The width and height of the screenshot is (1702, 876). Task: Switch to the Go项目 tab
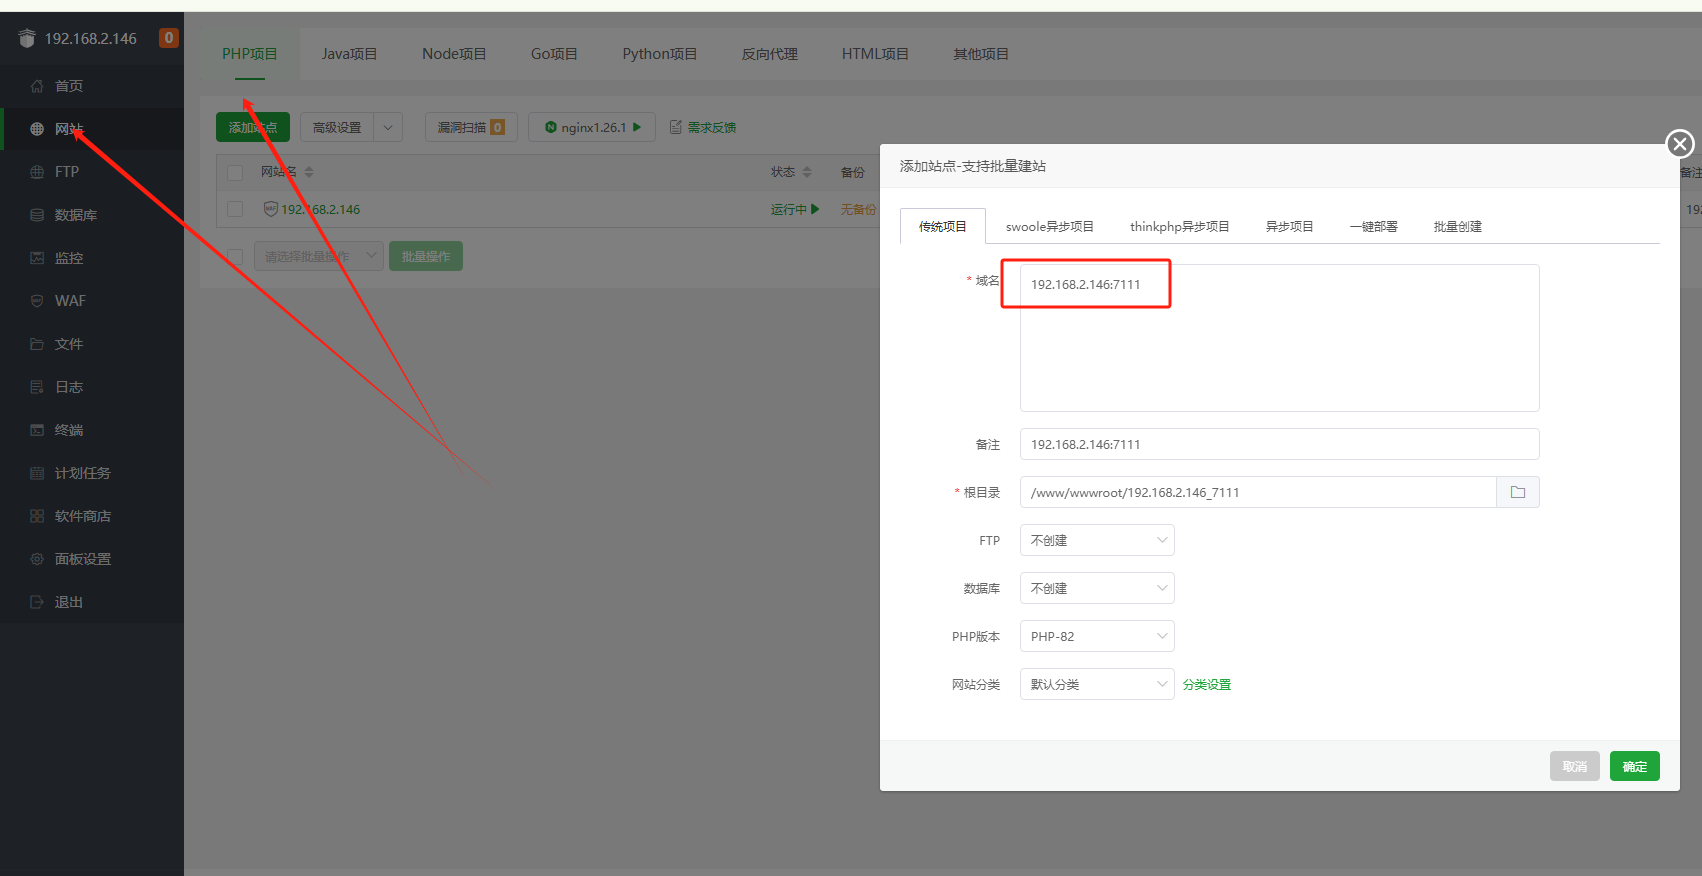[554, 54]
